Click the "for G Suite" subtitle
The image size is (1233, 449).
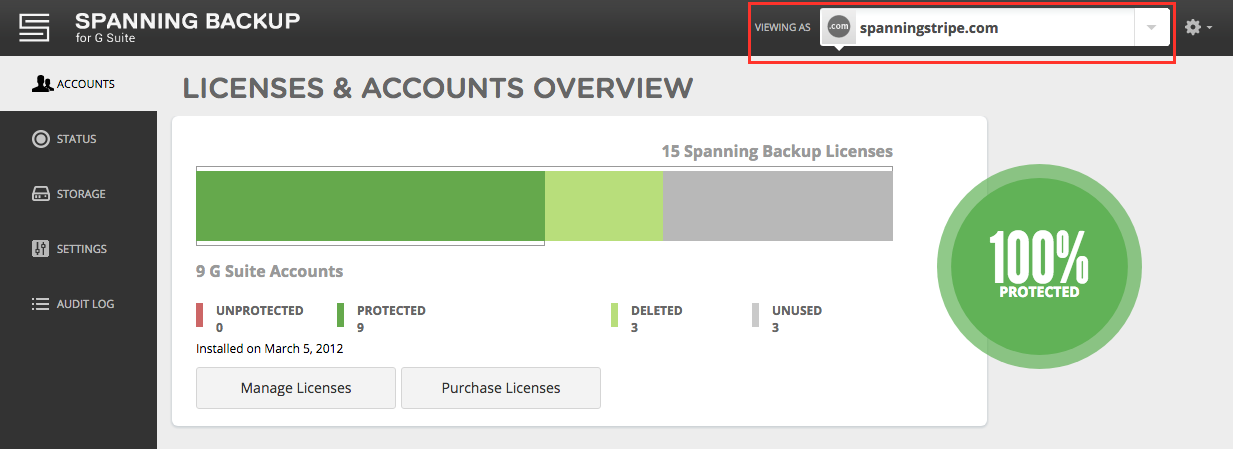[105, 39]
